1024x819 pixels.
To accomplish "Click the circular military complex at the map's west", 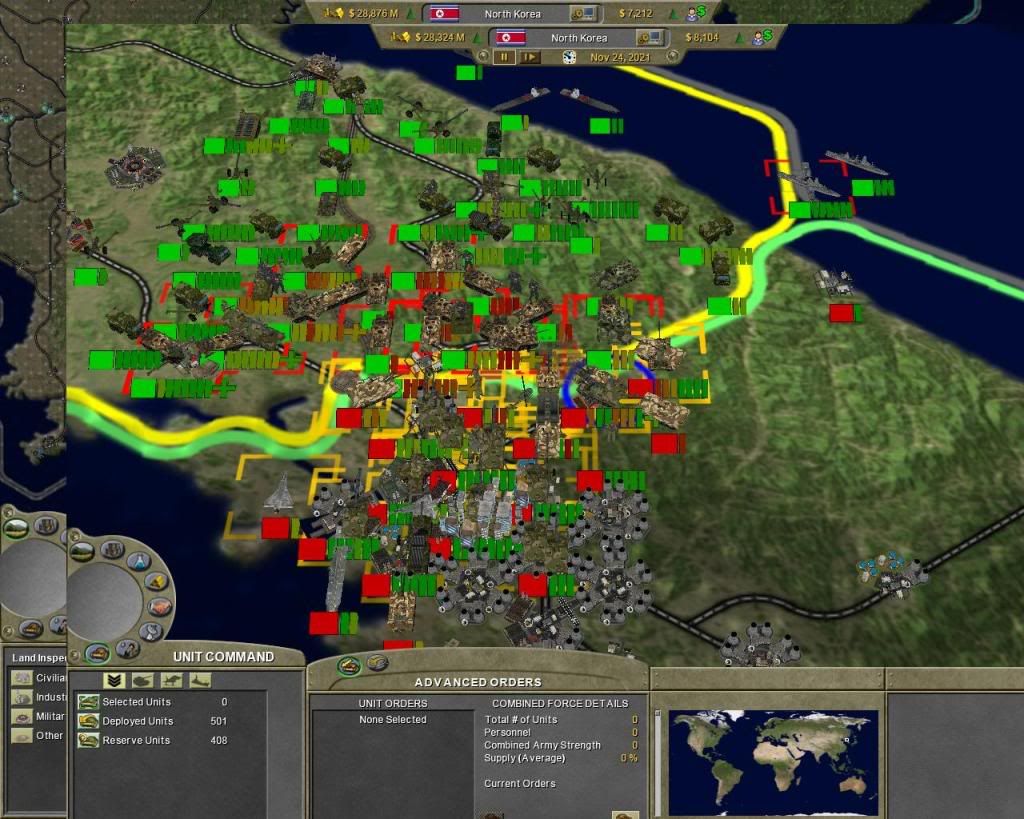I will pos(134,168).
